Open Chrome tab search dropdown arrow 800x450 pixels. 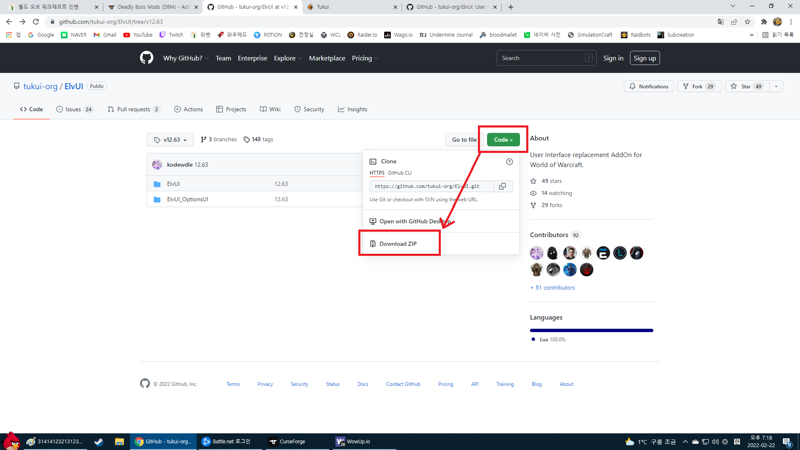(733, 7)
